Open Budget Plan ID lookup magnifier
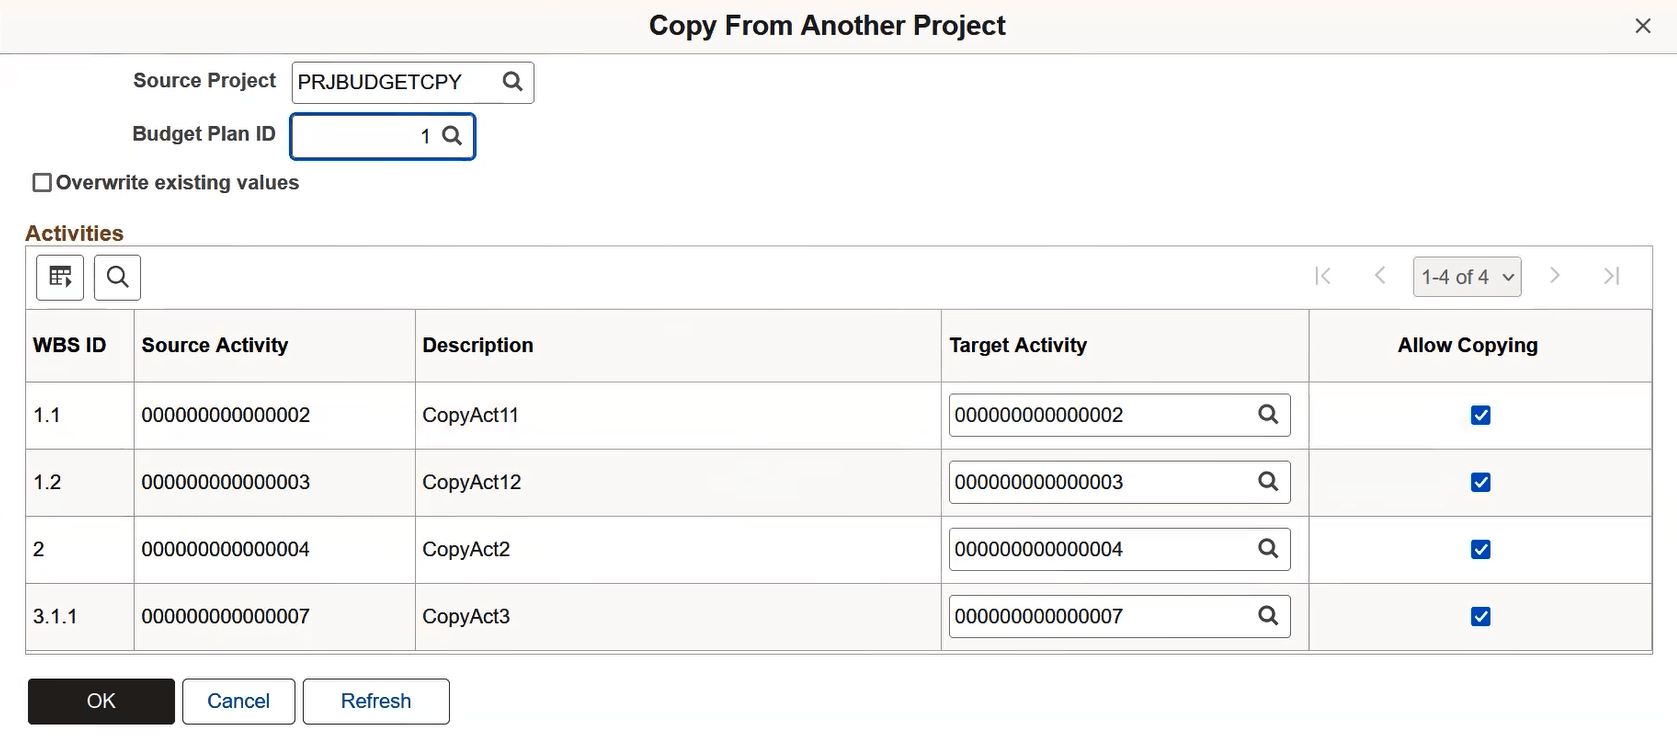This screenshot has width=1677, height=746. pyautogui.click(x=452, y=136)
